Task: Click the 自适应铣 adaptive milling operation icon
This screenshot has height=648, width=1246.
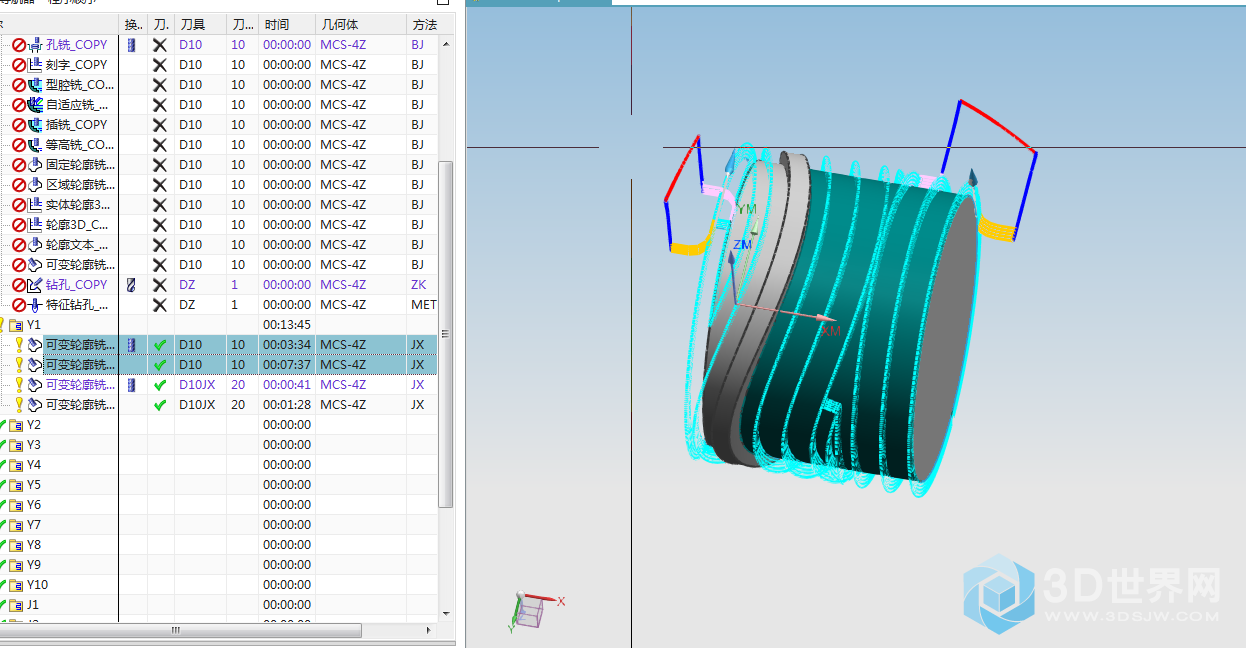Action: (x=35, y=104)
